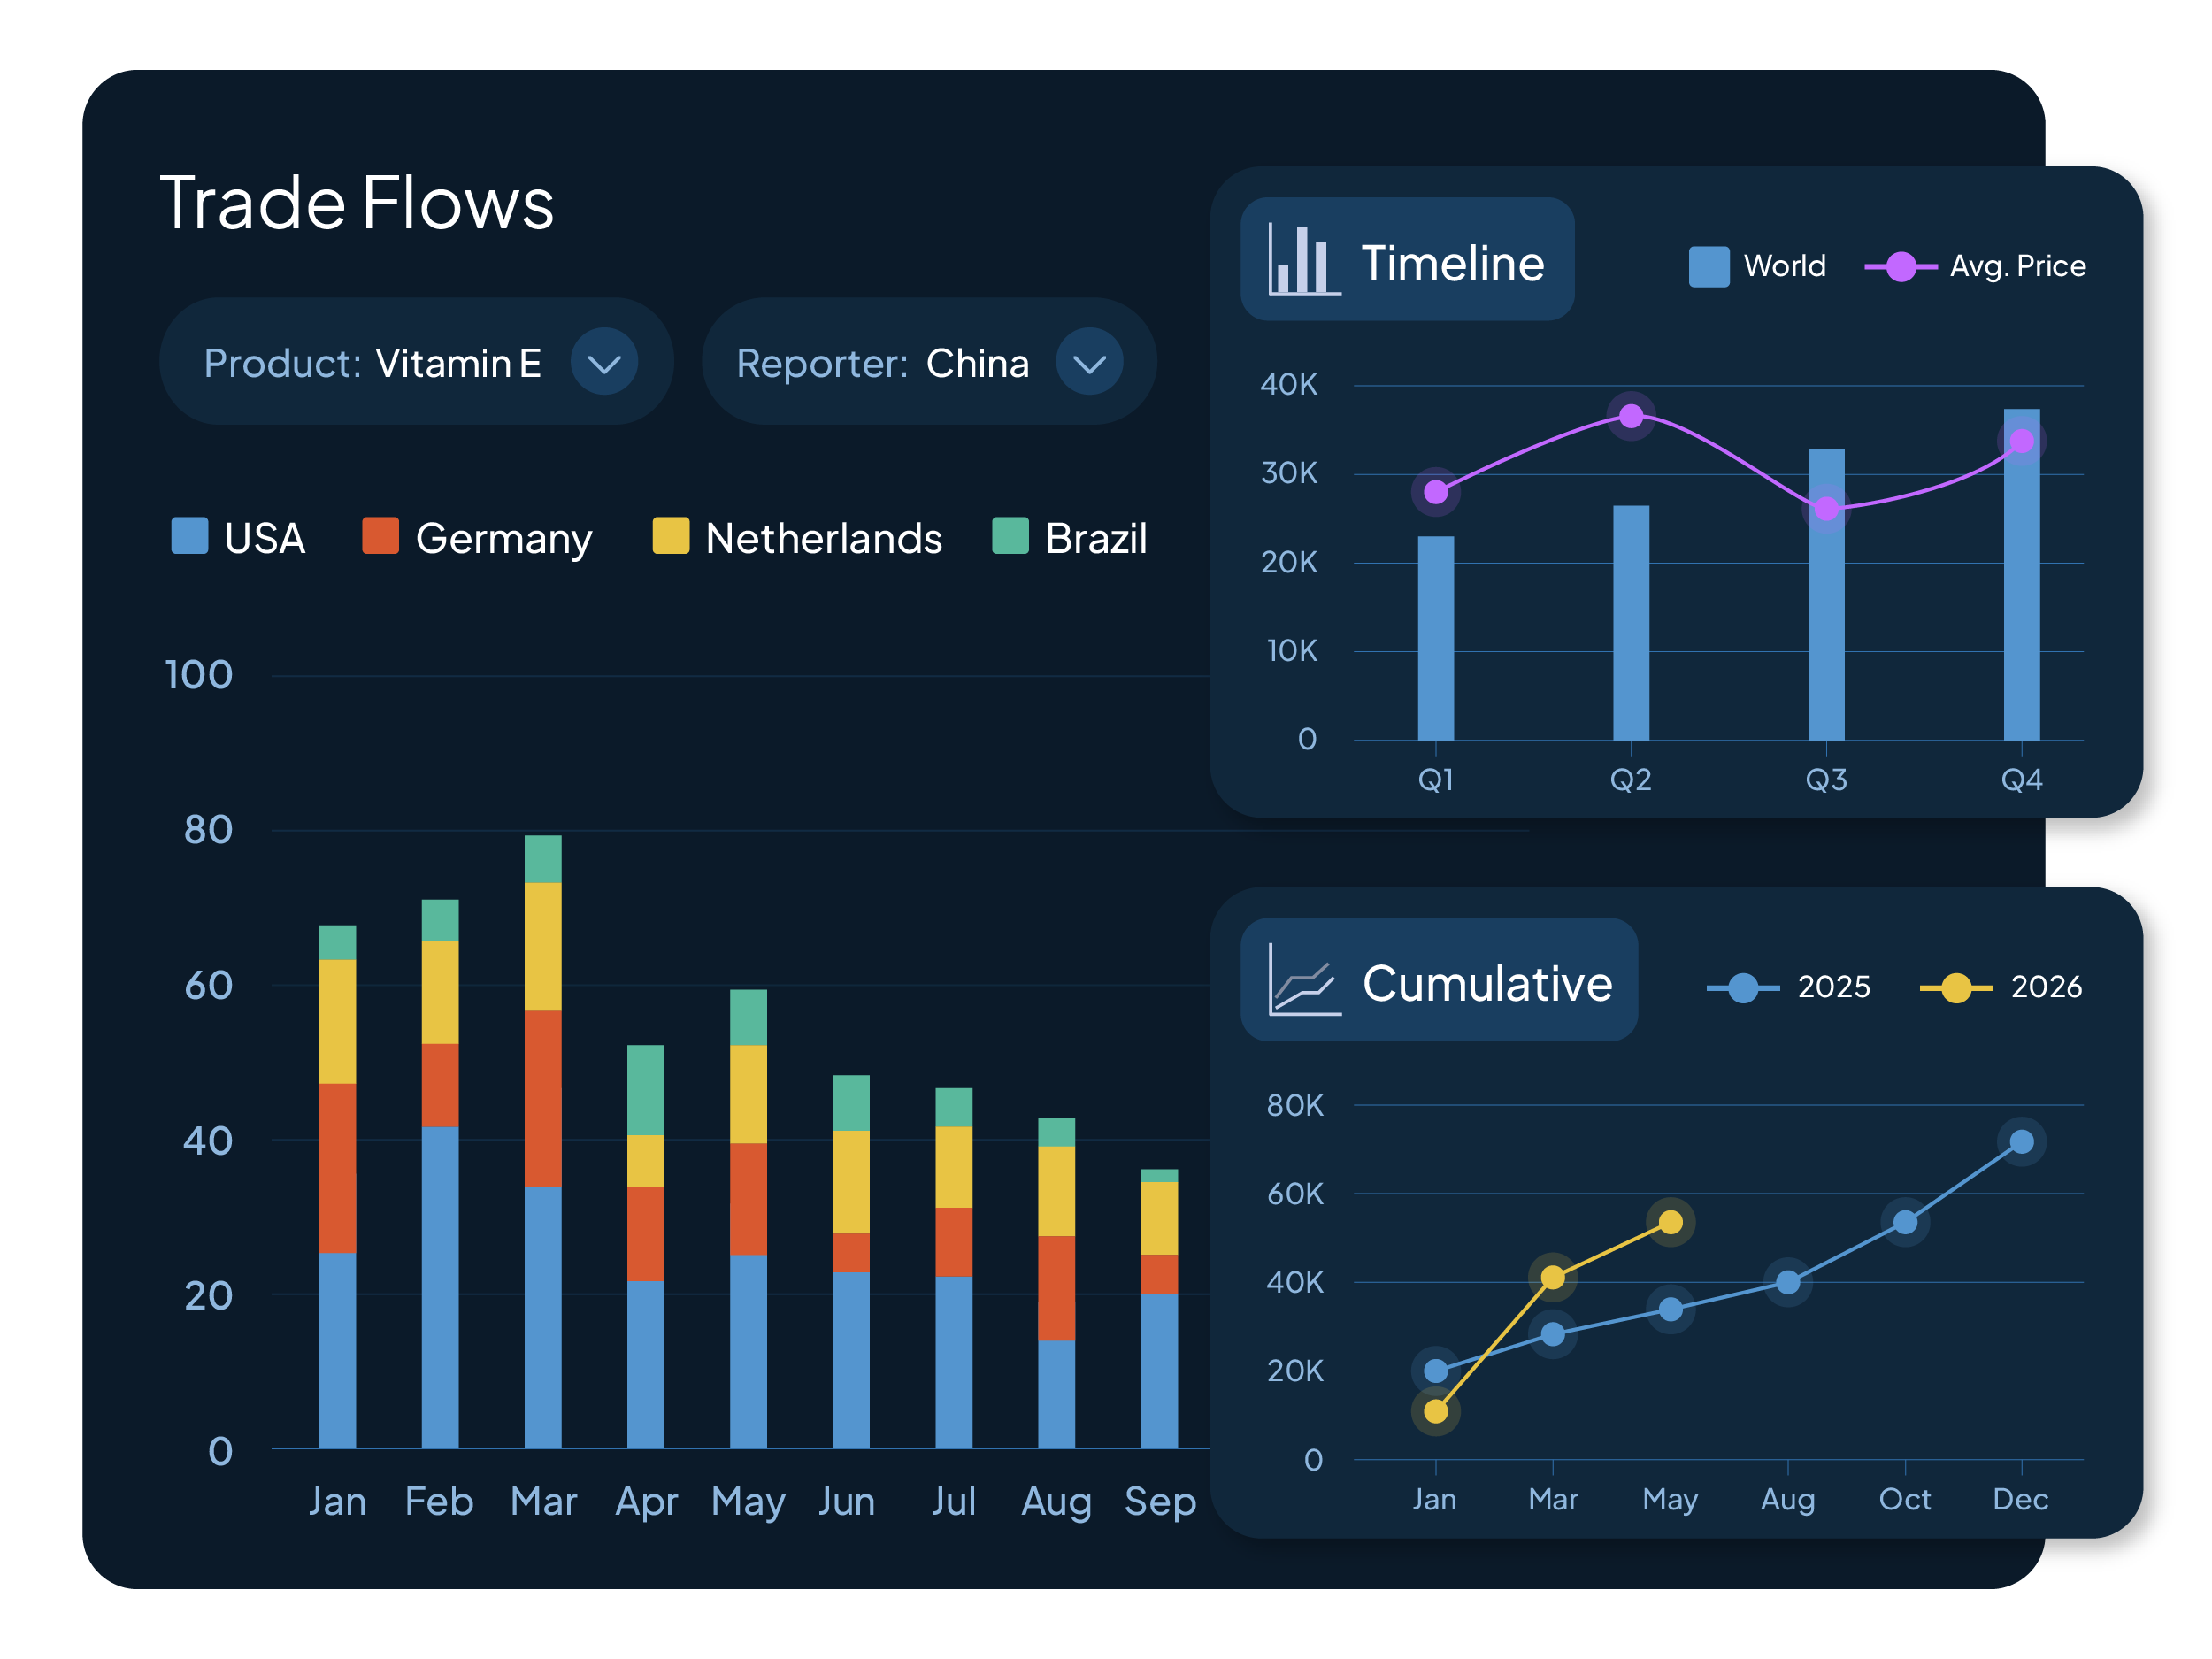Viewport: 2212px width, 1659px height.
Task: Click the 2025 blue legend marker
Action: point(1742,988)
